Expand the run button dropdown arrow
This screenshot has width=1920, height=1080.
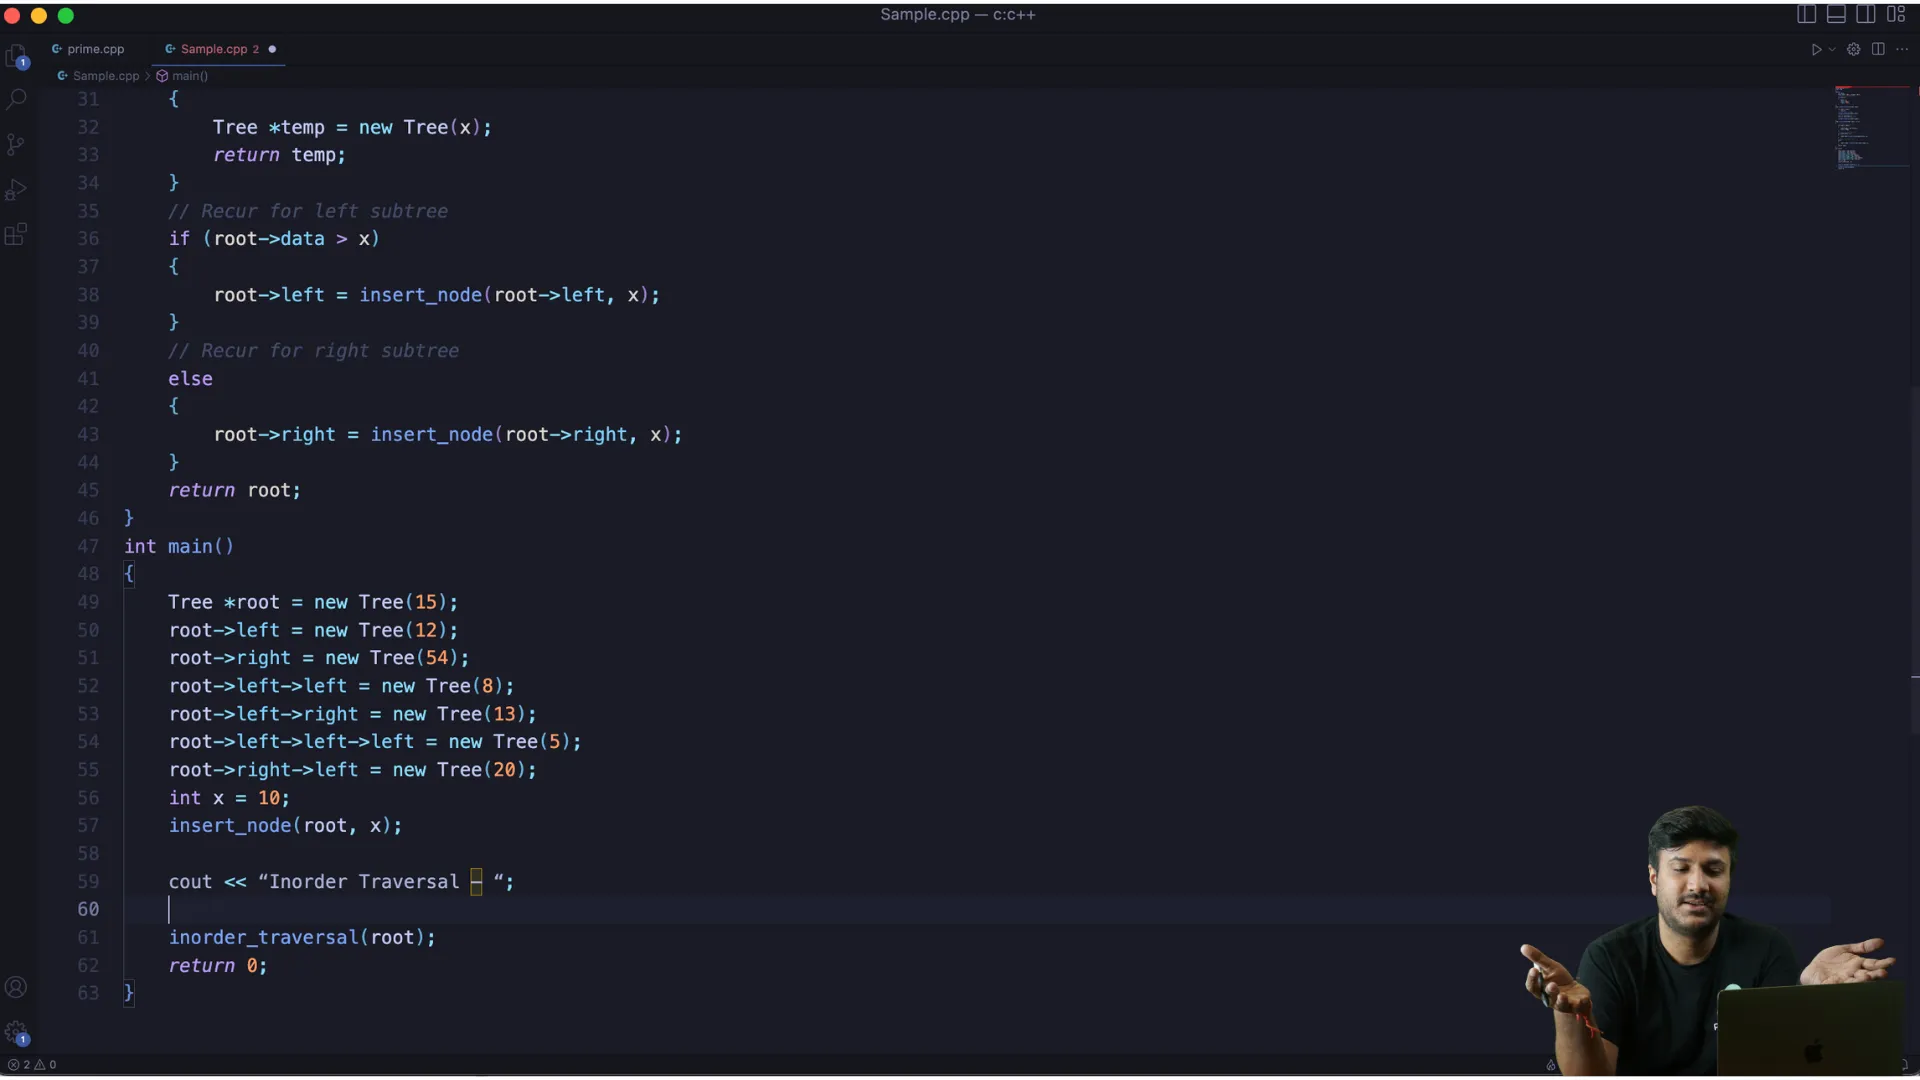click(x=1832, y=49)
